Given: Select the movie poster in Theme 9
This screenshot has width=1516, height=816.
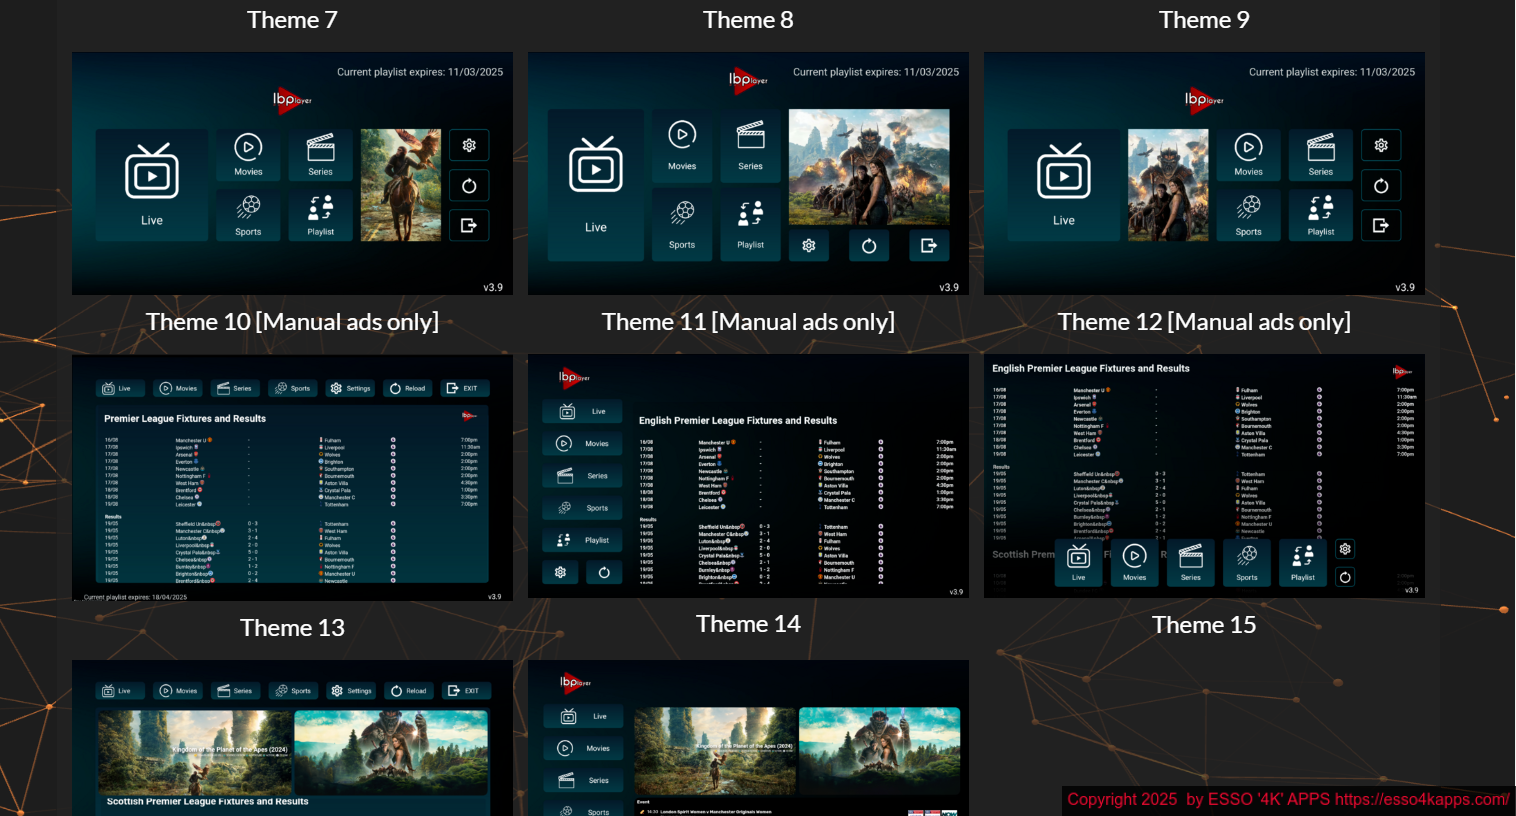Looking at the screenshot, I should (1168, 185).
